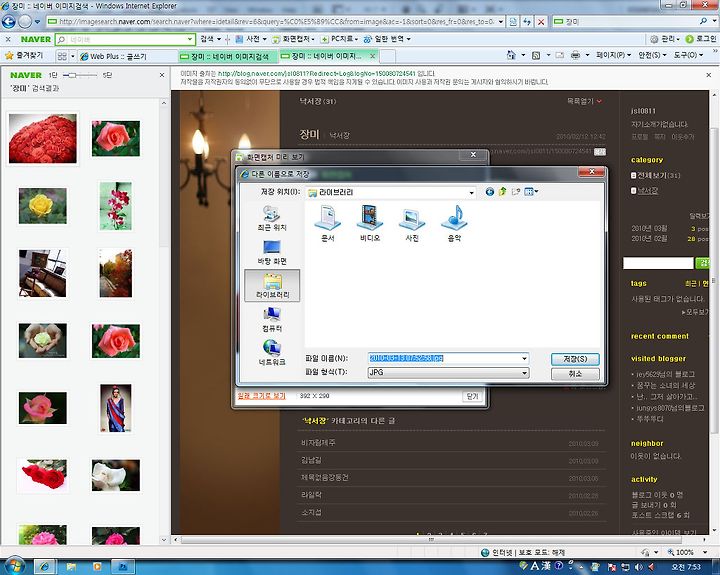Open Windows Explorer folder in taskbar

pyautogui.click(x=71, y=567)
